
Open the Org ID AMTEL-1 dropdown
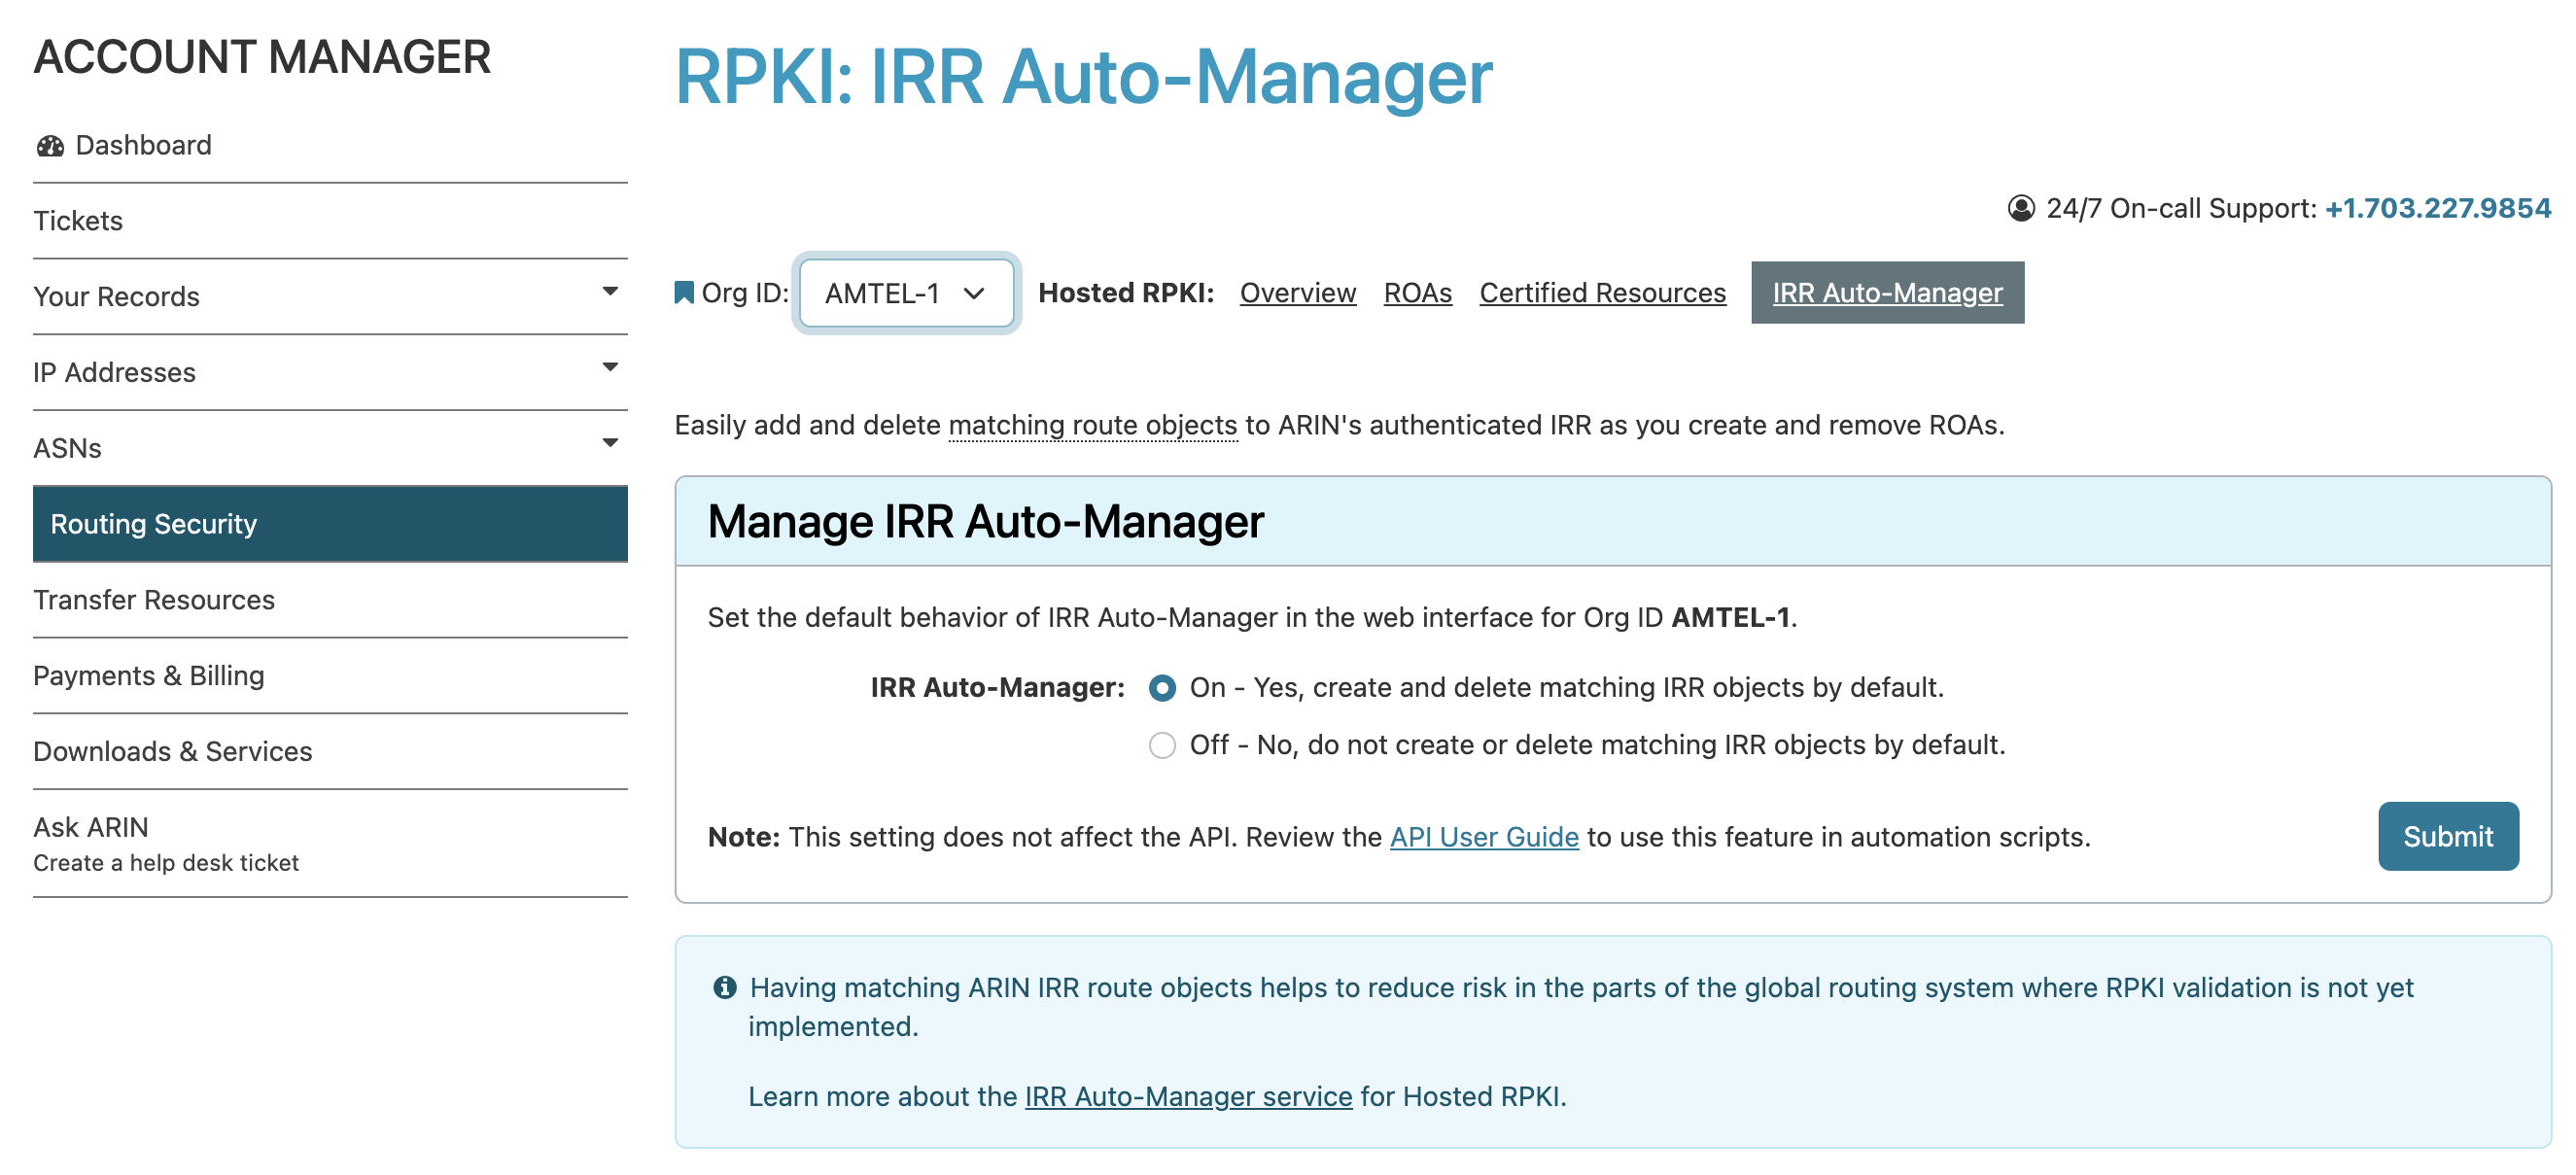(x=906, y=293)
